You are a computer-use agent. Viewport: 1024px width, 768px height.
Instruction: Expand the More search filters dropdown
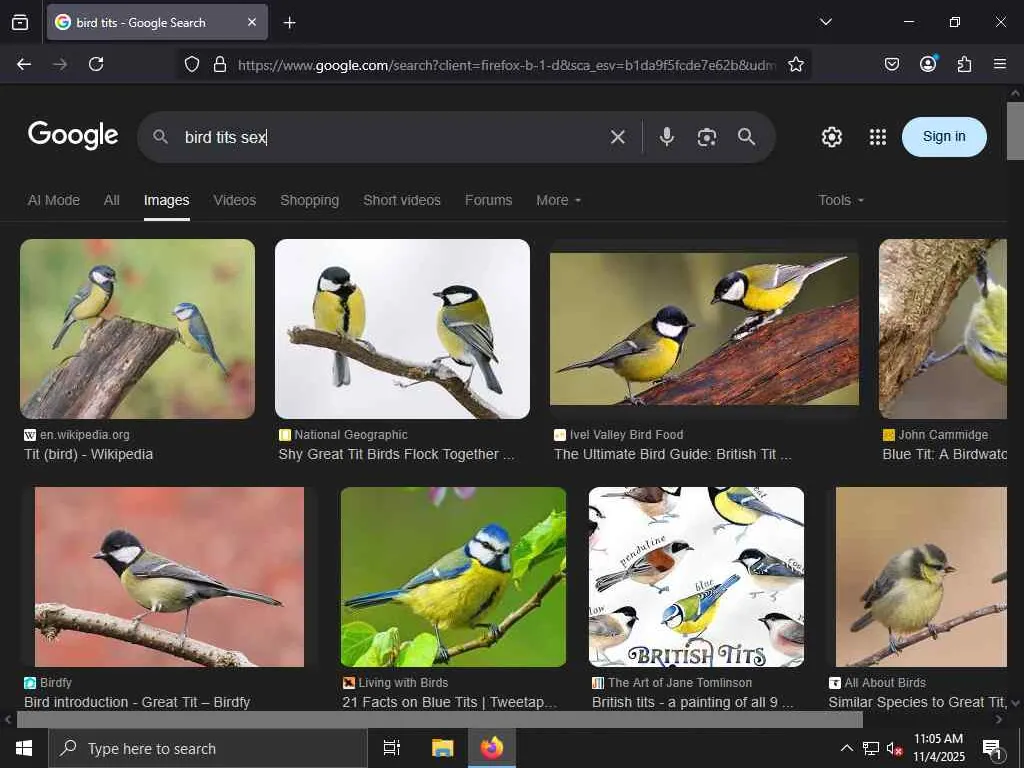tap(558, 200)
